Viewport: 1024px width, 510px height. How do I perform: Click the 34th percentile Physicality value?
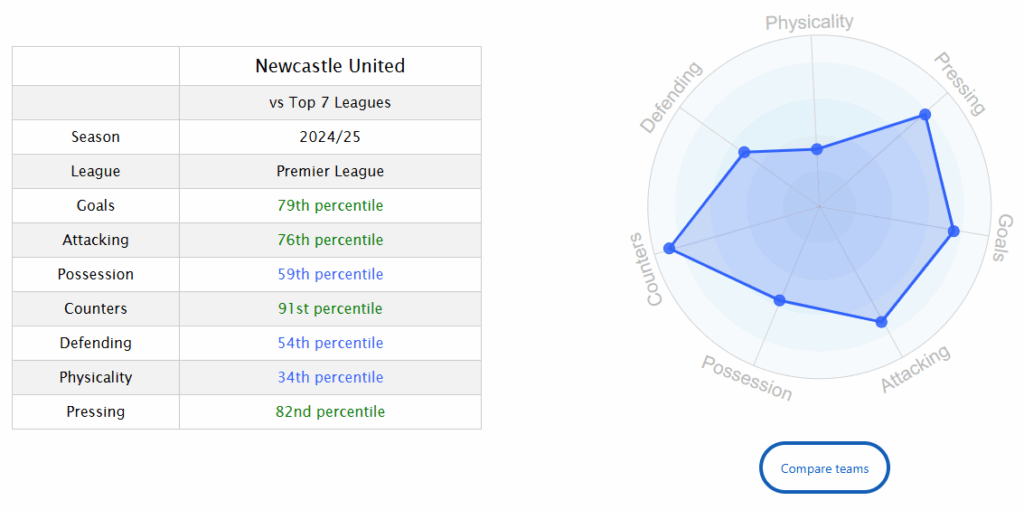pyautogui.click(x=330, y=378)
